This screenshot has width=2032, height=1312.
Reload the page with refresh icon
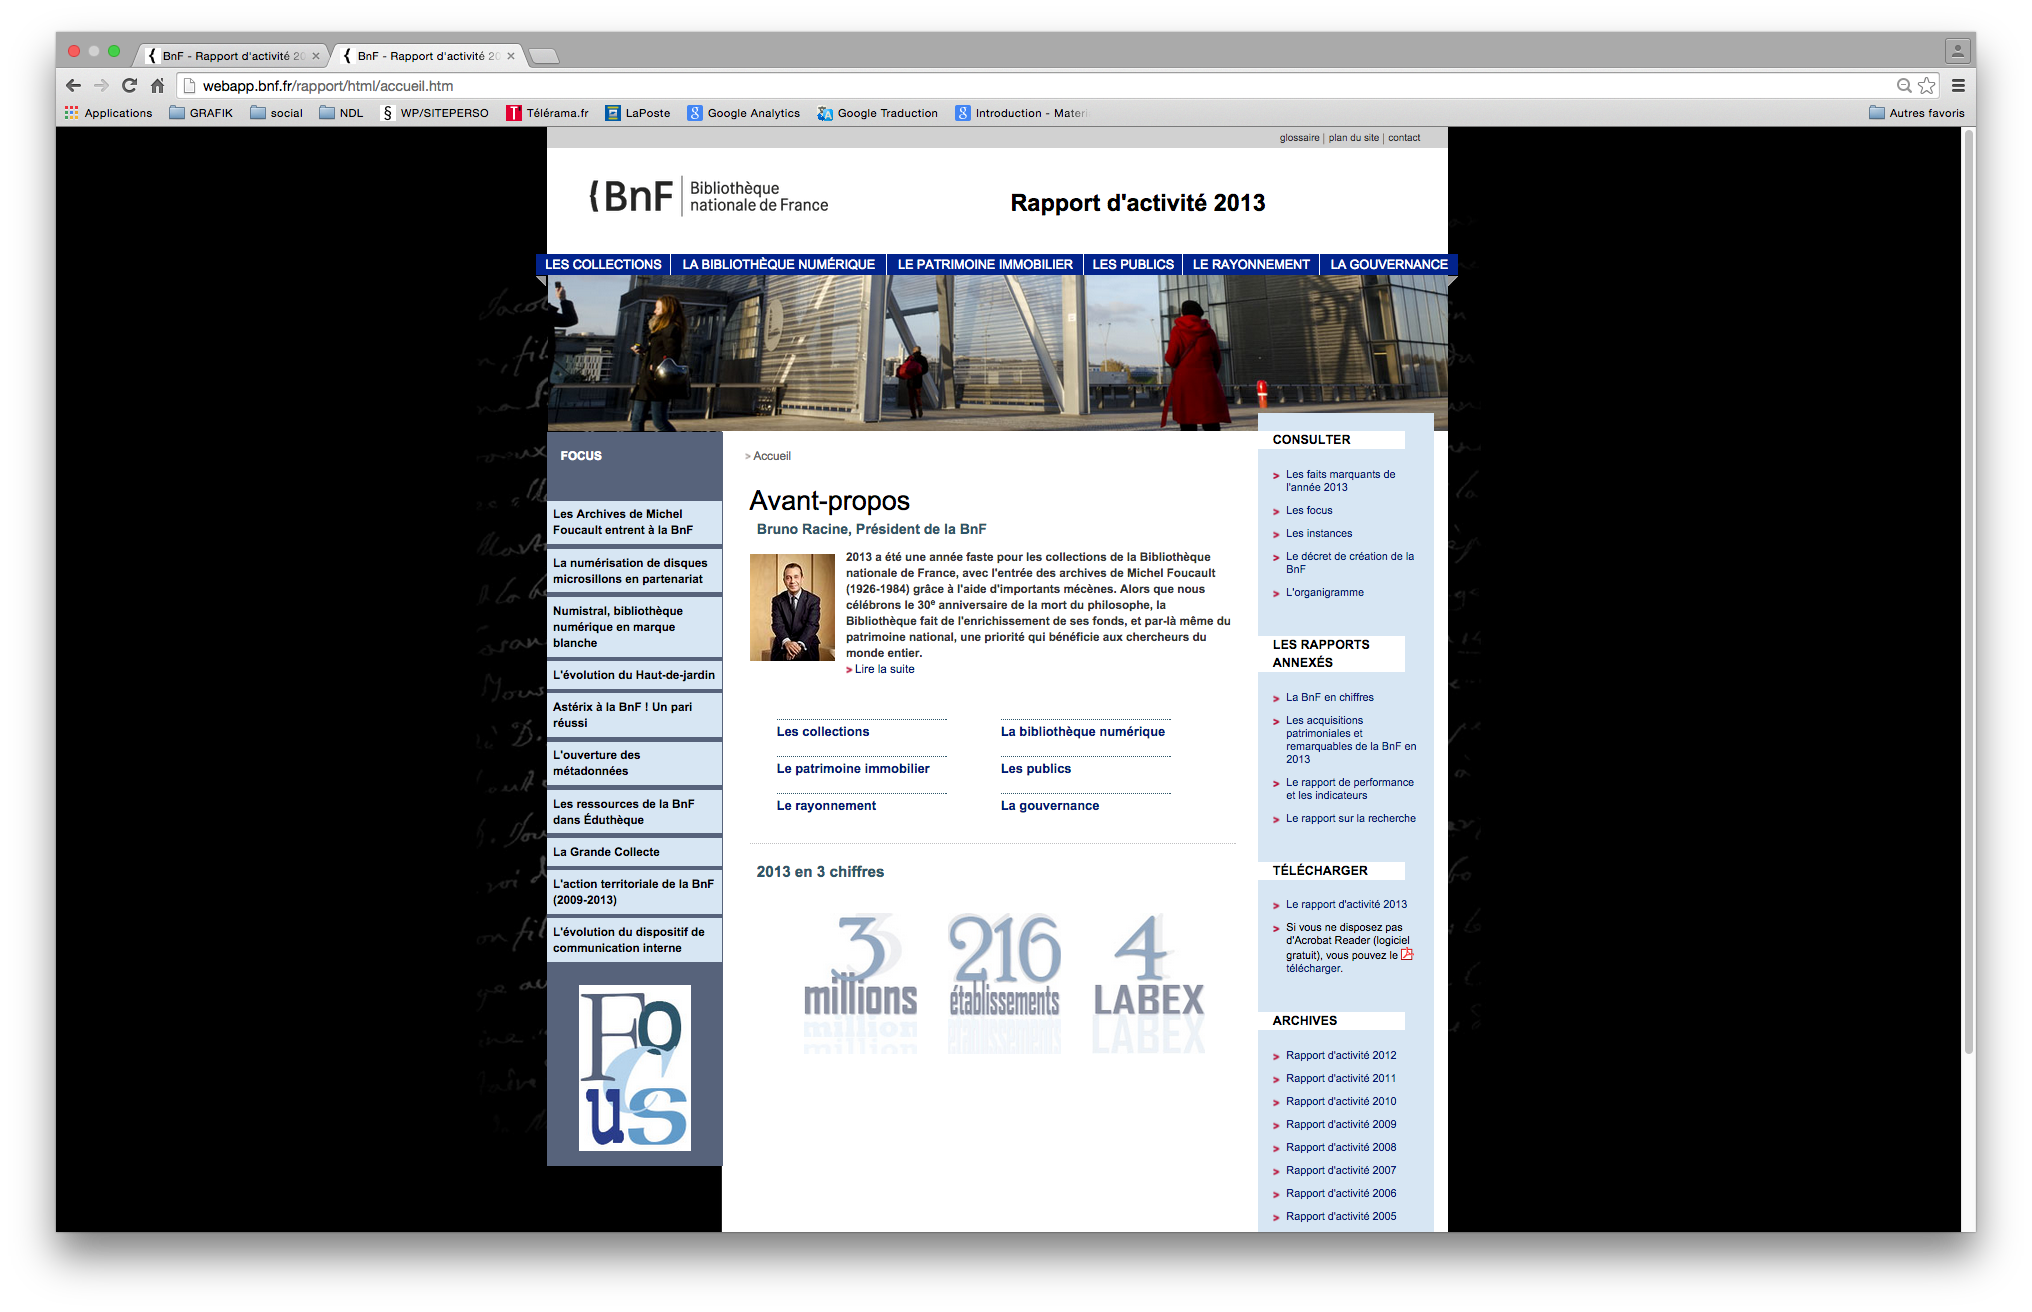129,86
